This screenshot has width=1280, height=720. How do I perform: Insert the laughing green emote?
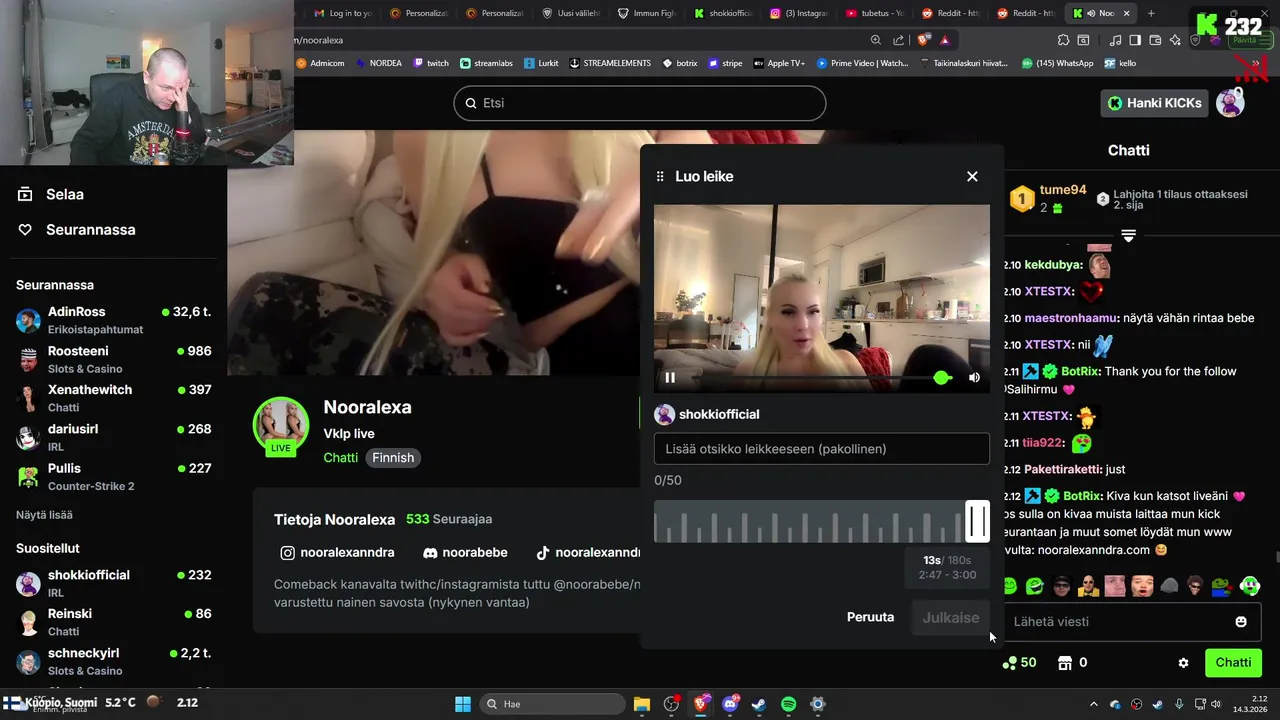[x=1035, y=586]
